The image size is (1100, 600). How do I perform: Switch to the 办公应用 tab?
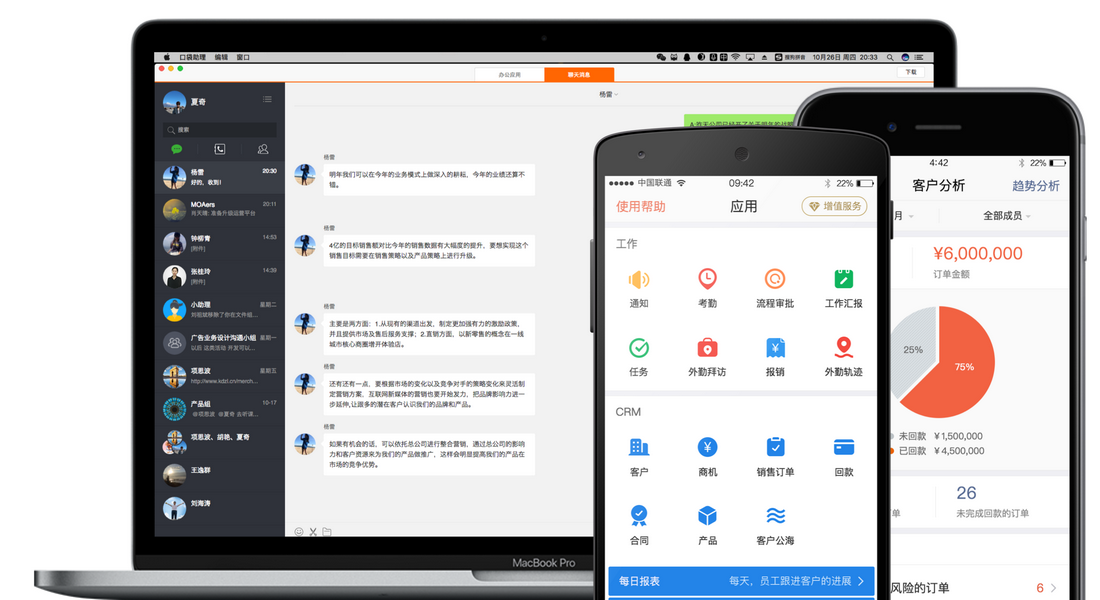(510, 74)
